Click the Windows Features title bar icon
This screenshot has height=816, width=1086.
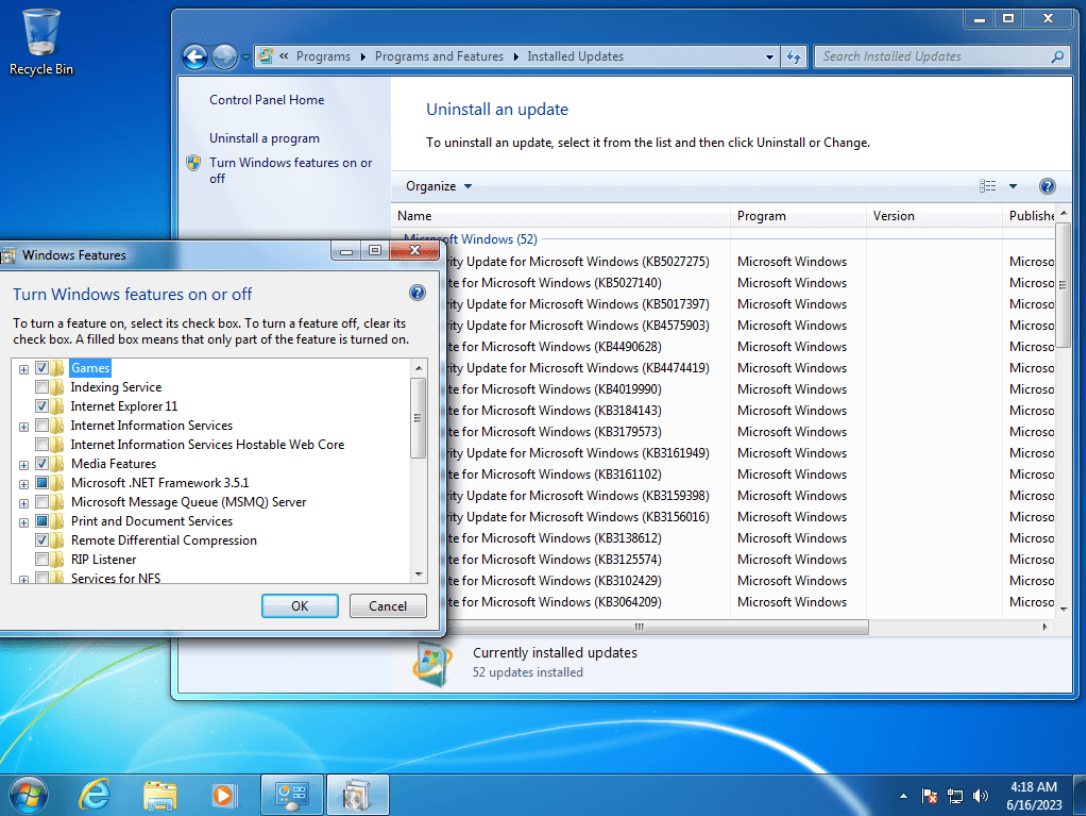click(x=8, y=256)
